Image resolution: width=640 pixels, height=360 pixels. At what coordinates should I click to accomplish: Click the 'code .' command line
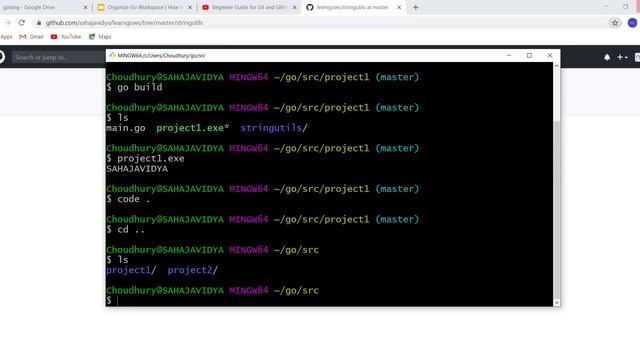pos(128,199)
